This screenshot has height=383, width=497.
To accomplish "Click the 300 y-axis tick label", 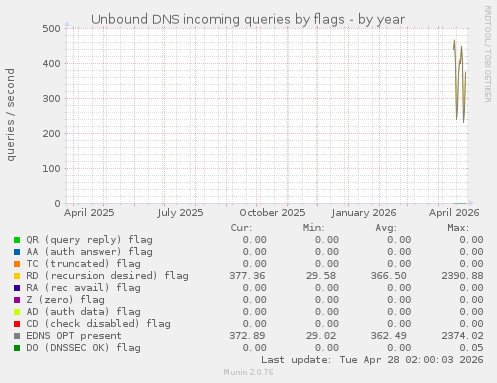I will pos(51,99).
